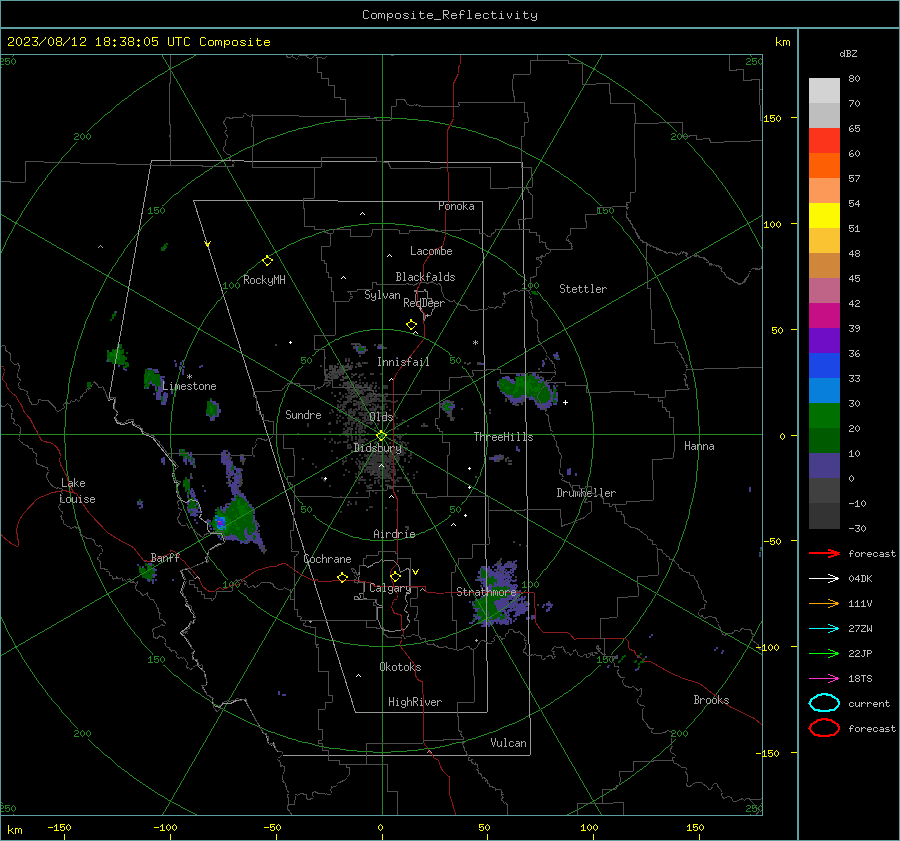Click the green 22JP arrow icon
The width and height of the screenshot is (900, 841).
[824, 653]
